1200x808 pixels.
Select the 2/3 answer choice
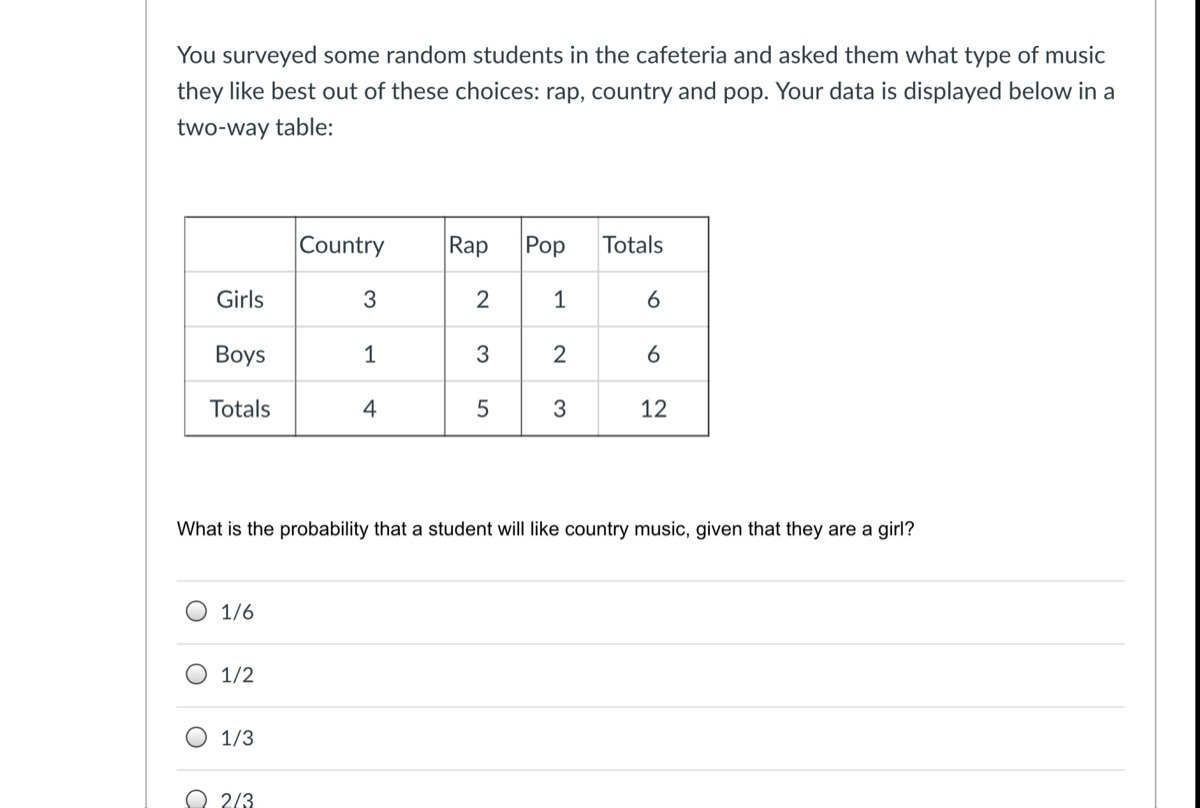coord(198,798)
